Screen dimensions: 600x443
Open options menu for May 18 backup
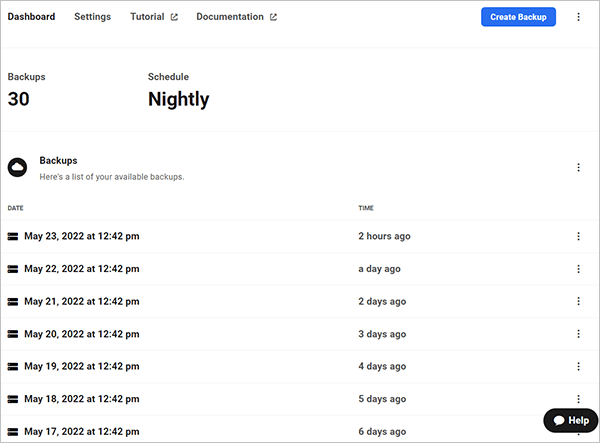(x=578, y=398)
